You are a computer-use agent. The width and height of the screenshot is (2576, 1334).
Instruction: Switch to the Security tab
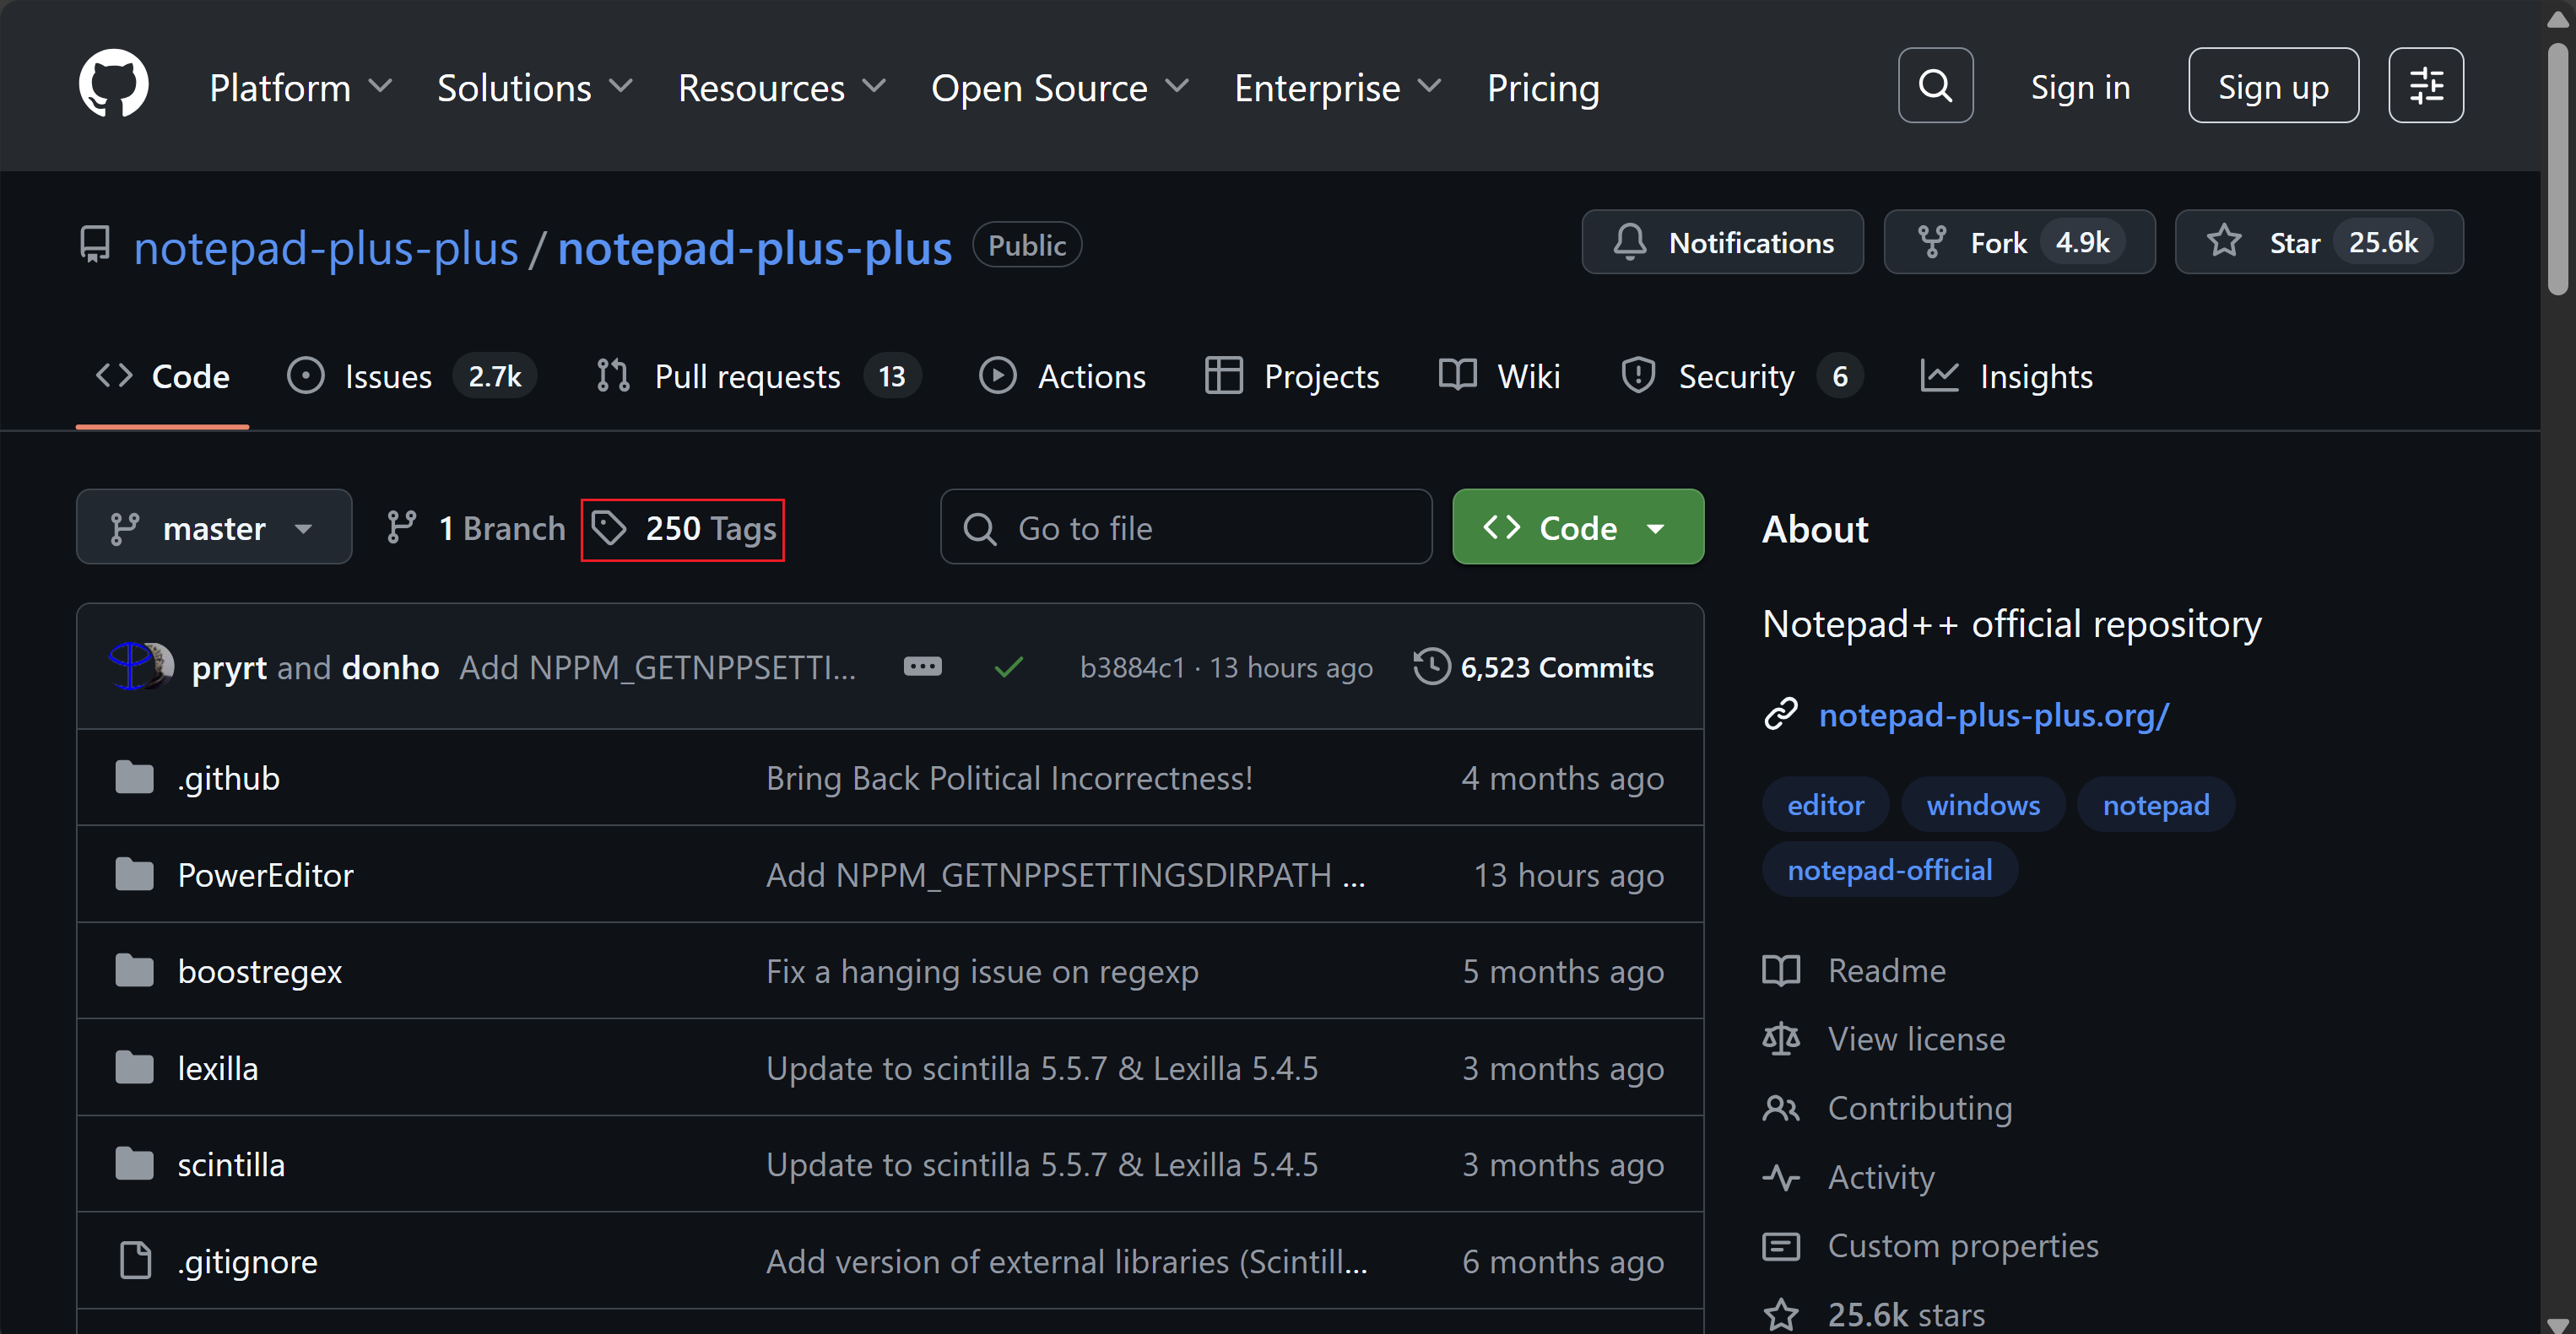coord(1740,376)
